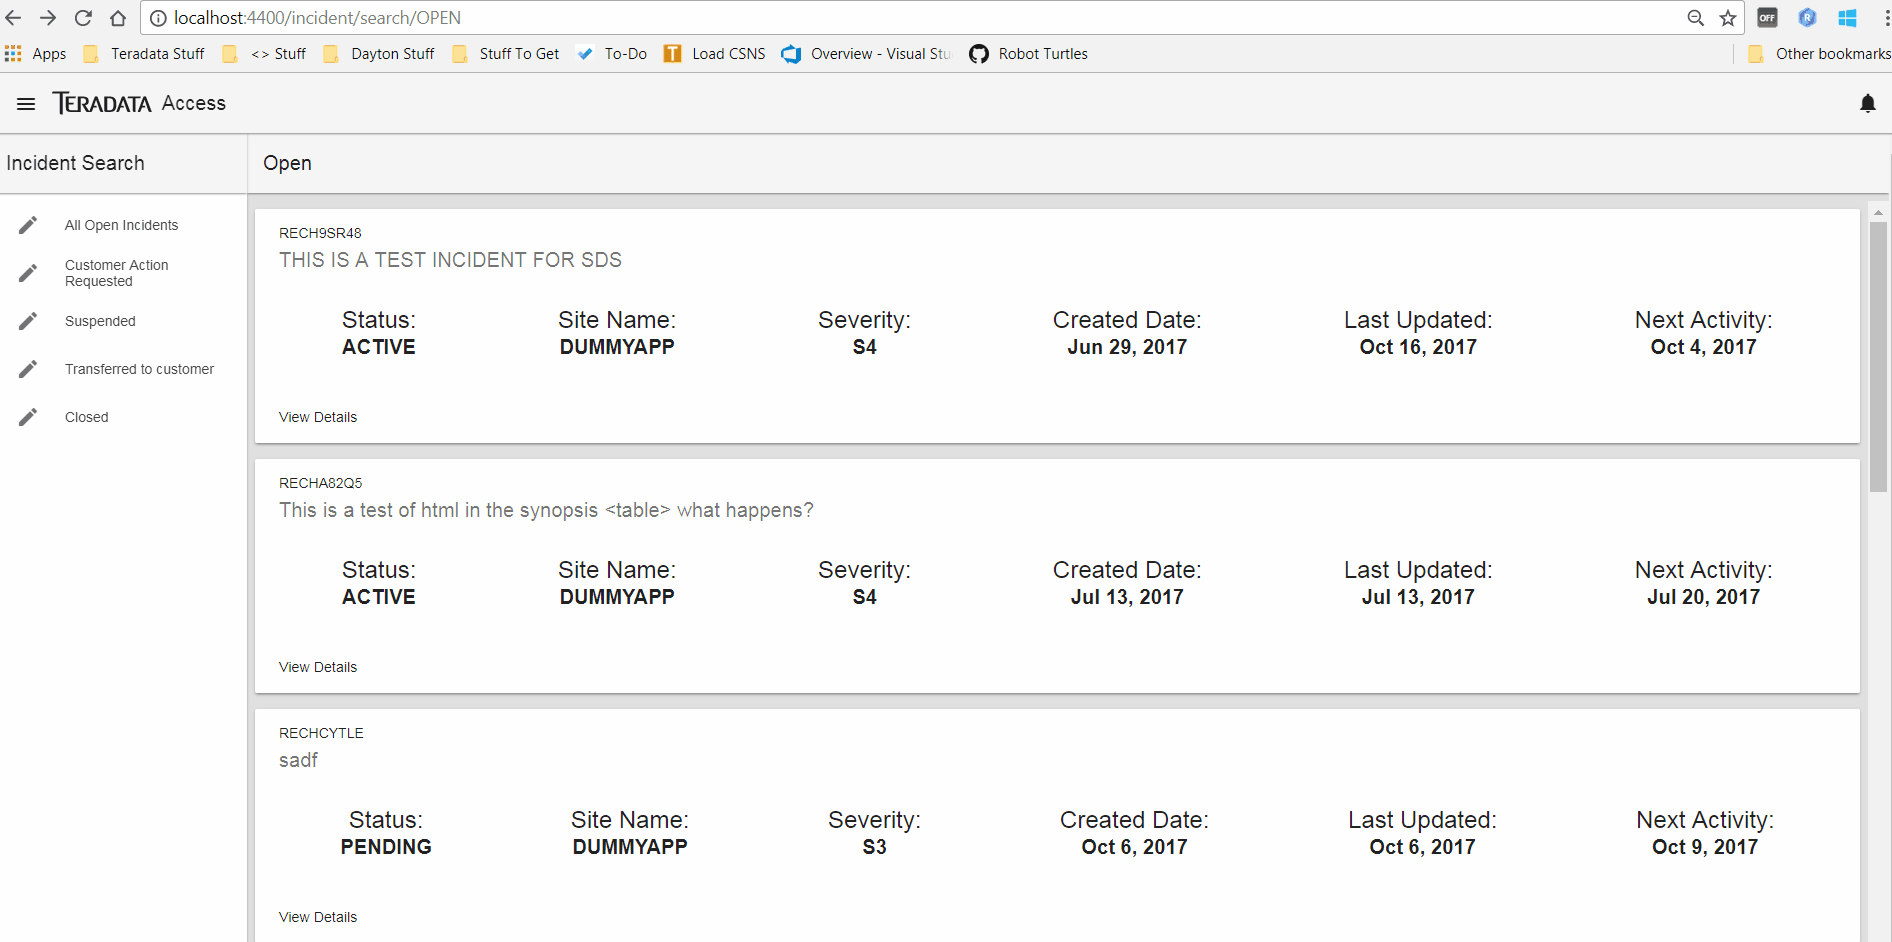Click the incident list vertical scrollbar thumb
Image resolution: width=1892 pixels, height=942 pixels.
[x=1878, y=357]
